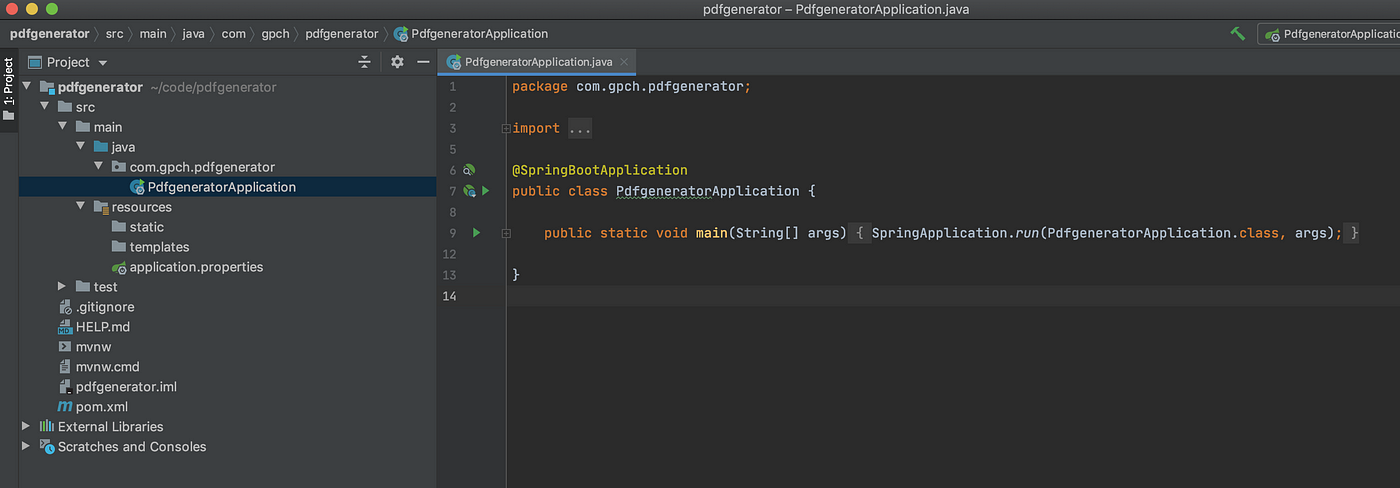The width and height of the screenshot is (1400, 488).
Task: Click Spring bean gutter icon on line 6
Action: [x=468, y=170]
